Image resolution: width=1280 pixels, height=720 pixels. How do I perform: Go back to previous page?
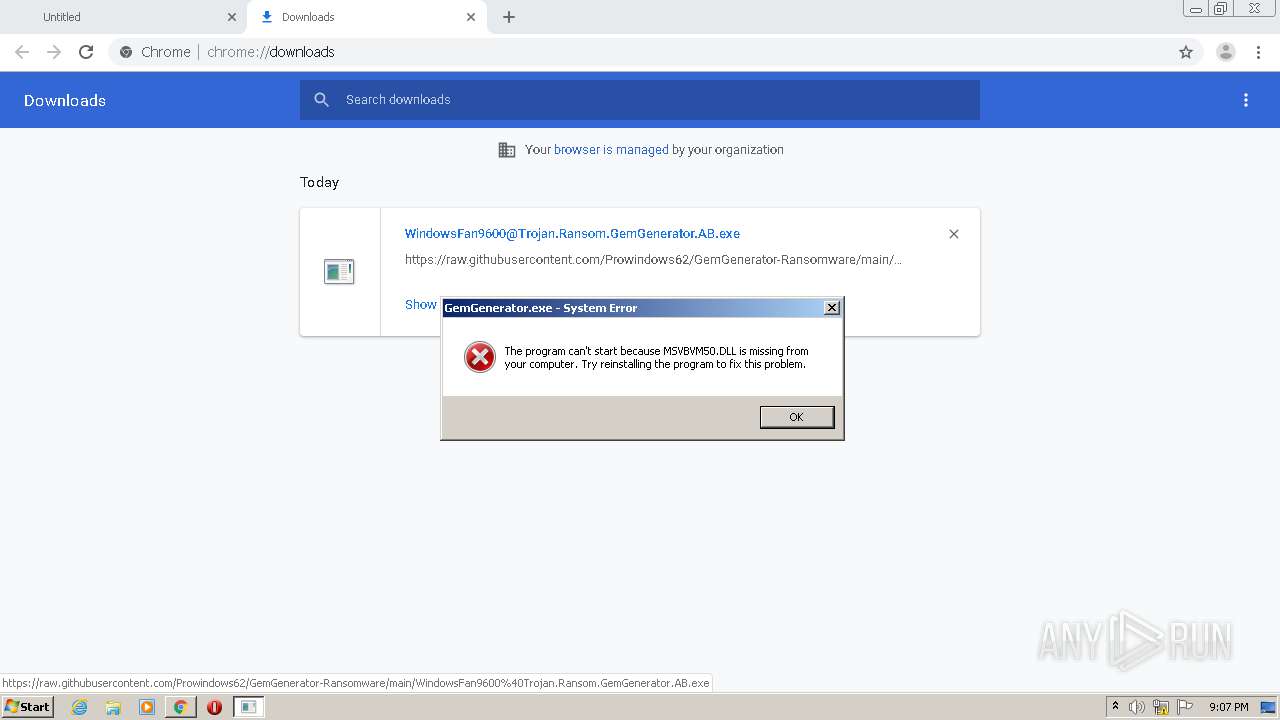22,52
